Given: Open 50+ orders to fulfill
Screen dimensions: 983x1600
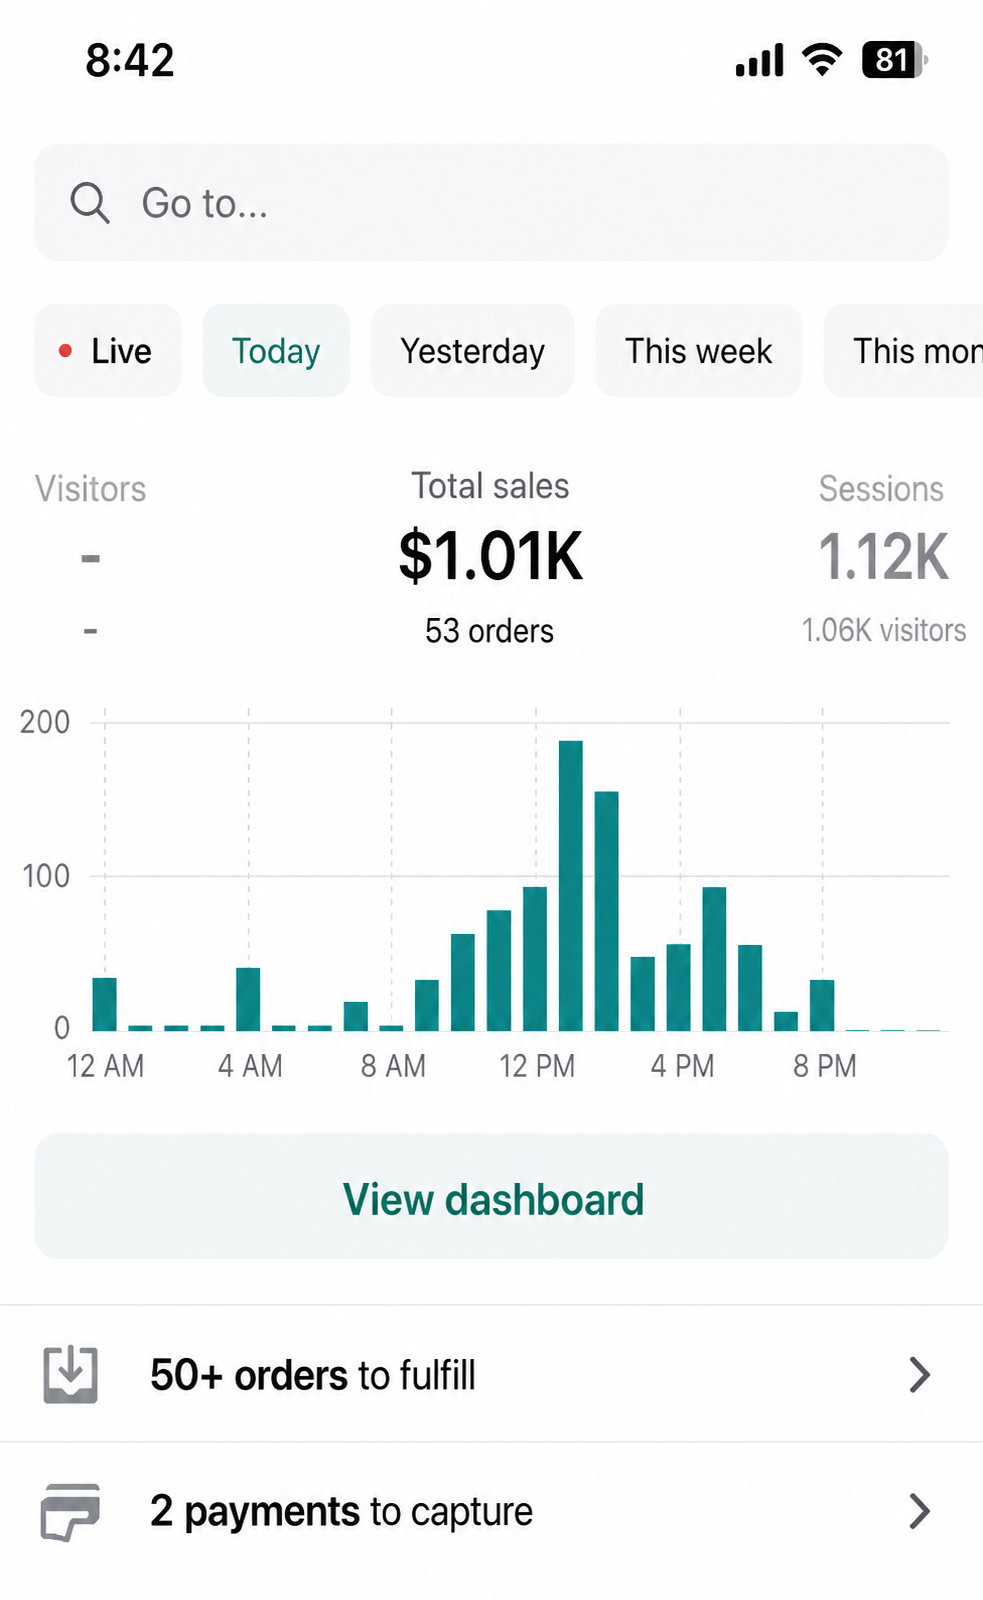Looking at the screenshot, I should coord(491,1375).
